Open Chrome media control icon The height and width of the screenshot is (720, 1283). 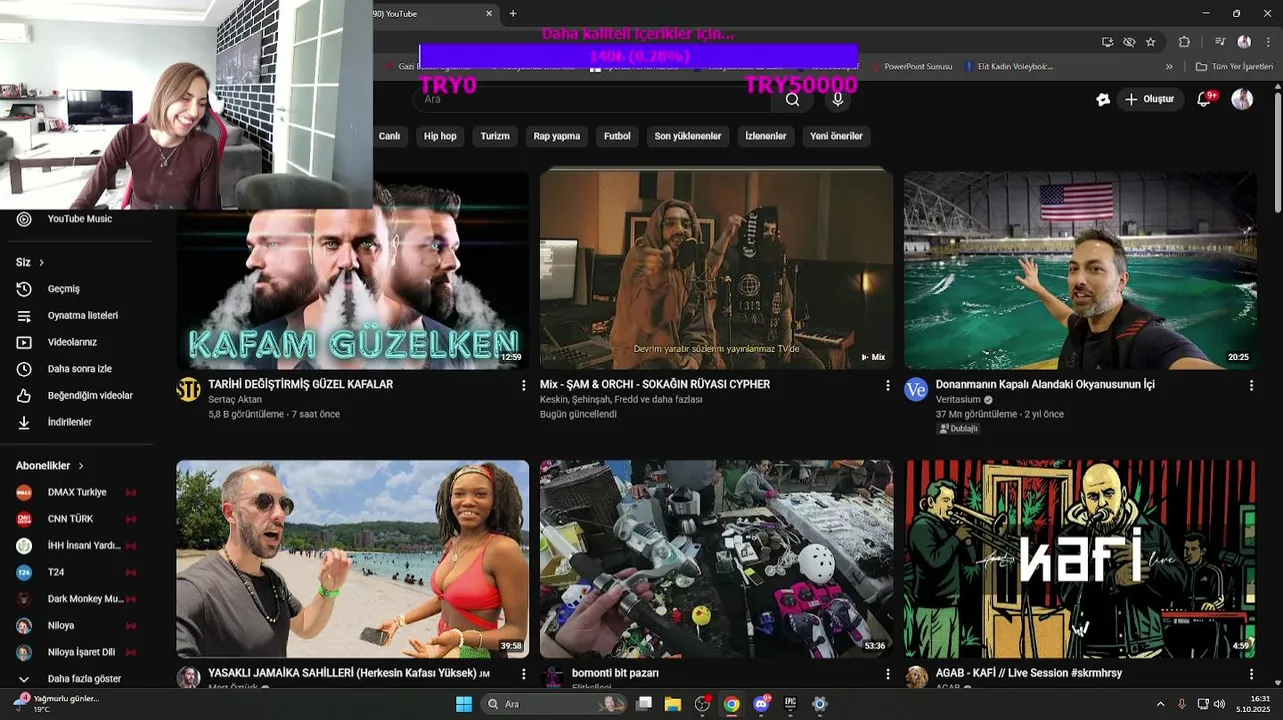[1220, 42]
